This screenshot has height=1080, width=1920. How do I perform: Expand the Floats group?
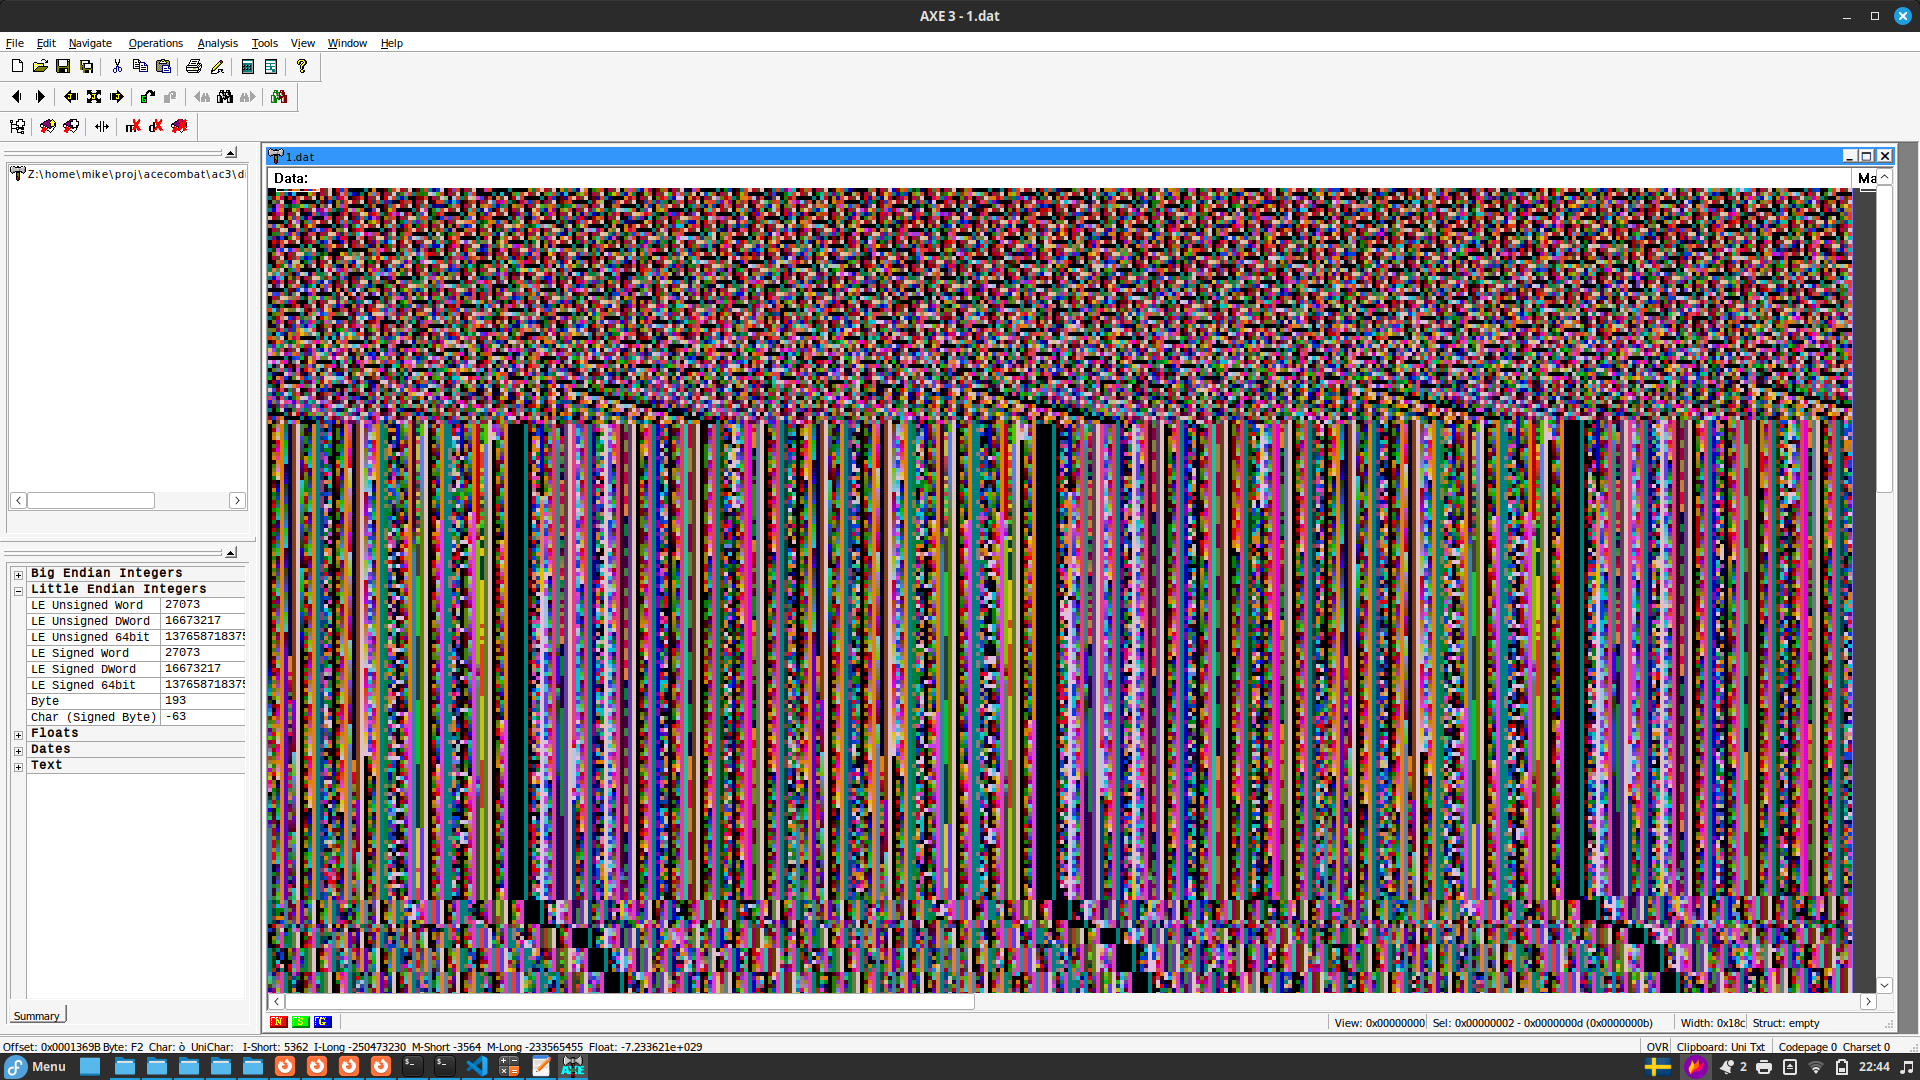(x=18, y=735)
